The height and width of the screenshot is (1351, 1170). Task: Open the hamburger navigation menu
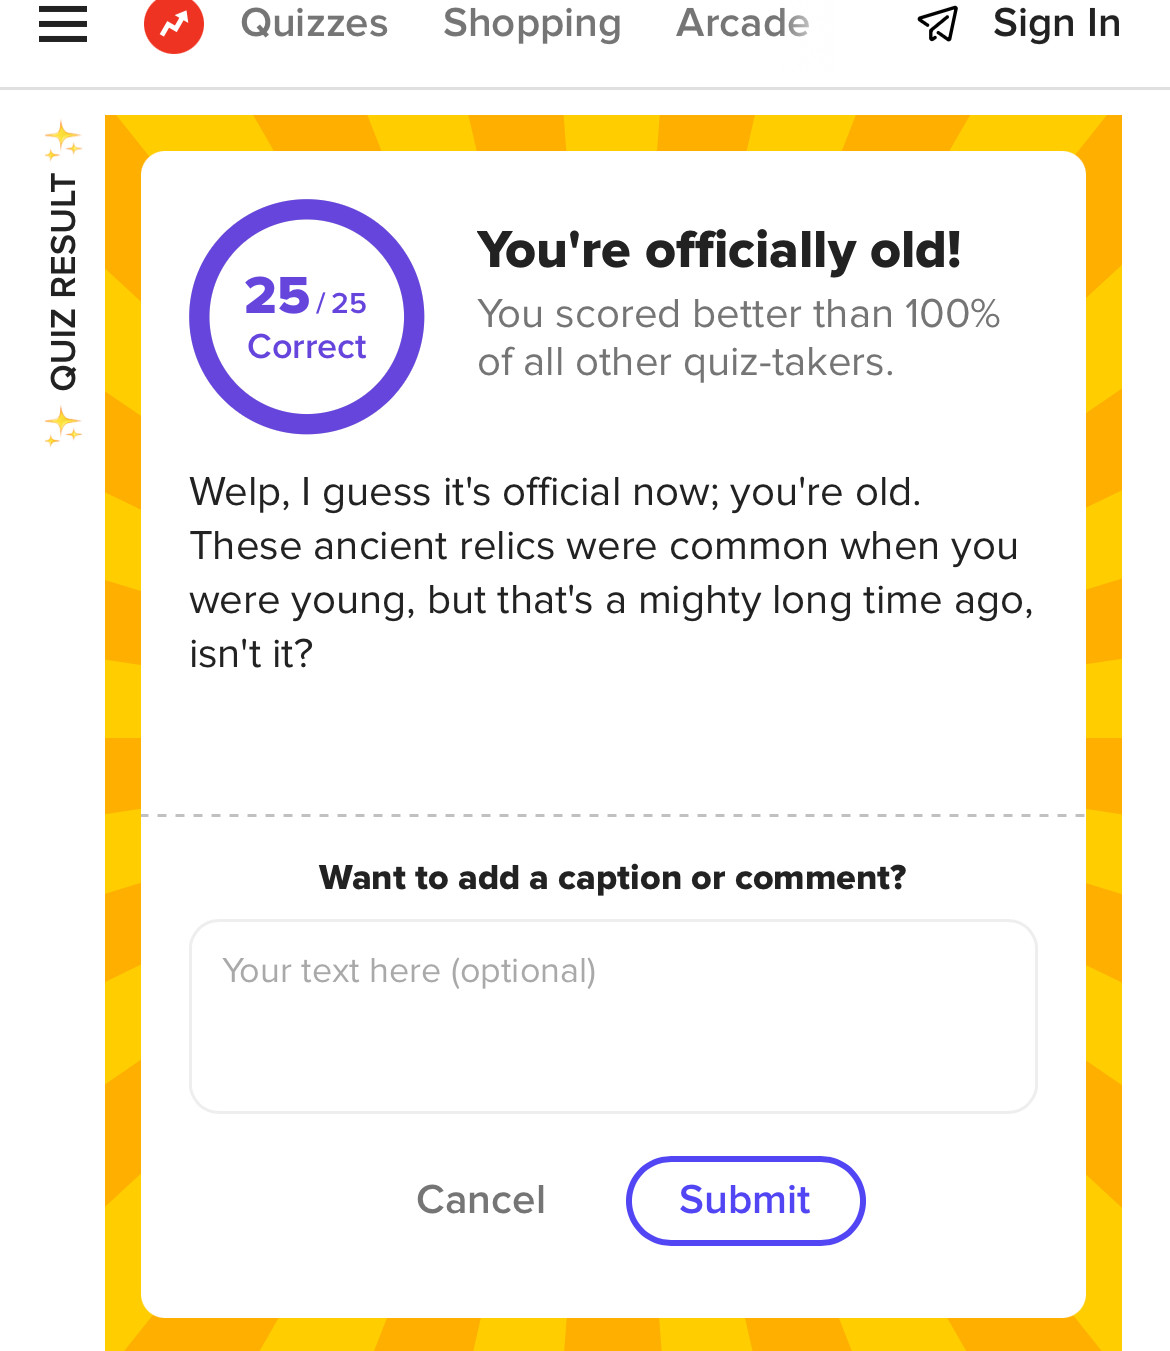[63, 24]
